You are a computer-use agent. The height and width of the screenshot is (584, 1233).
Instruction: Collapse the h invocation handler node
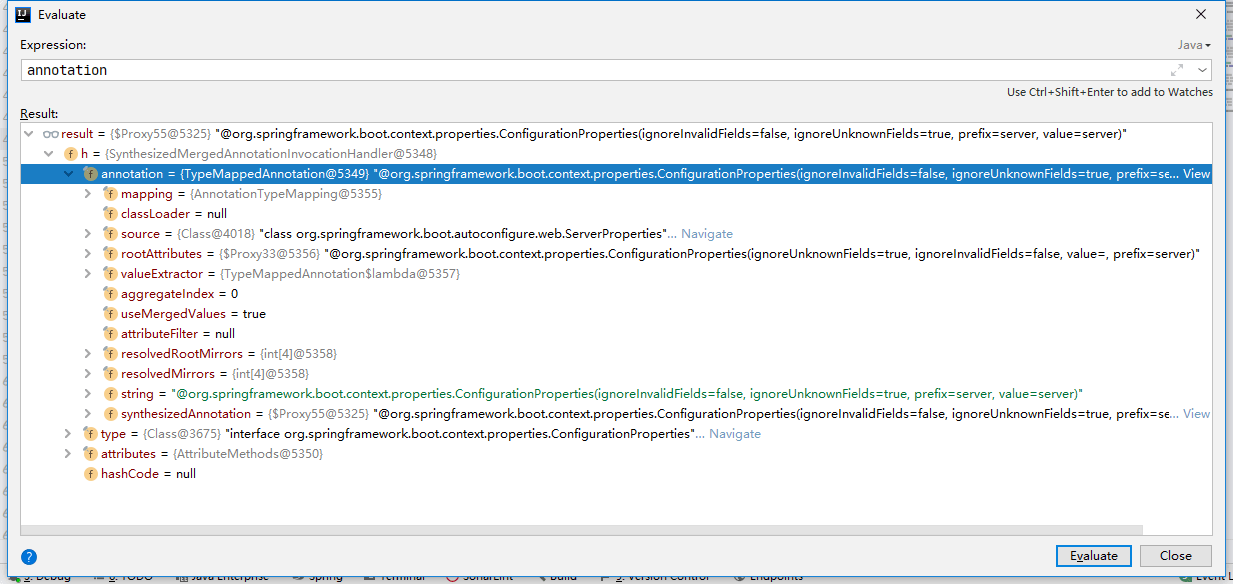(48, 154)
